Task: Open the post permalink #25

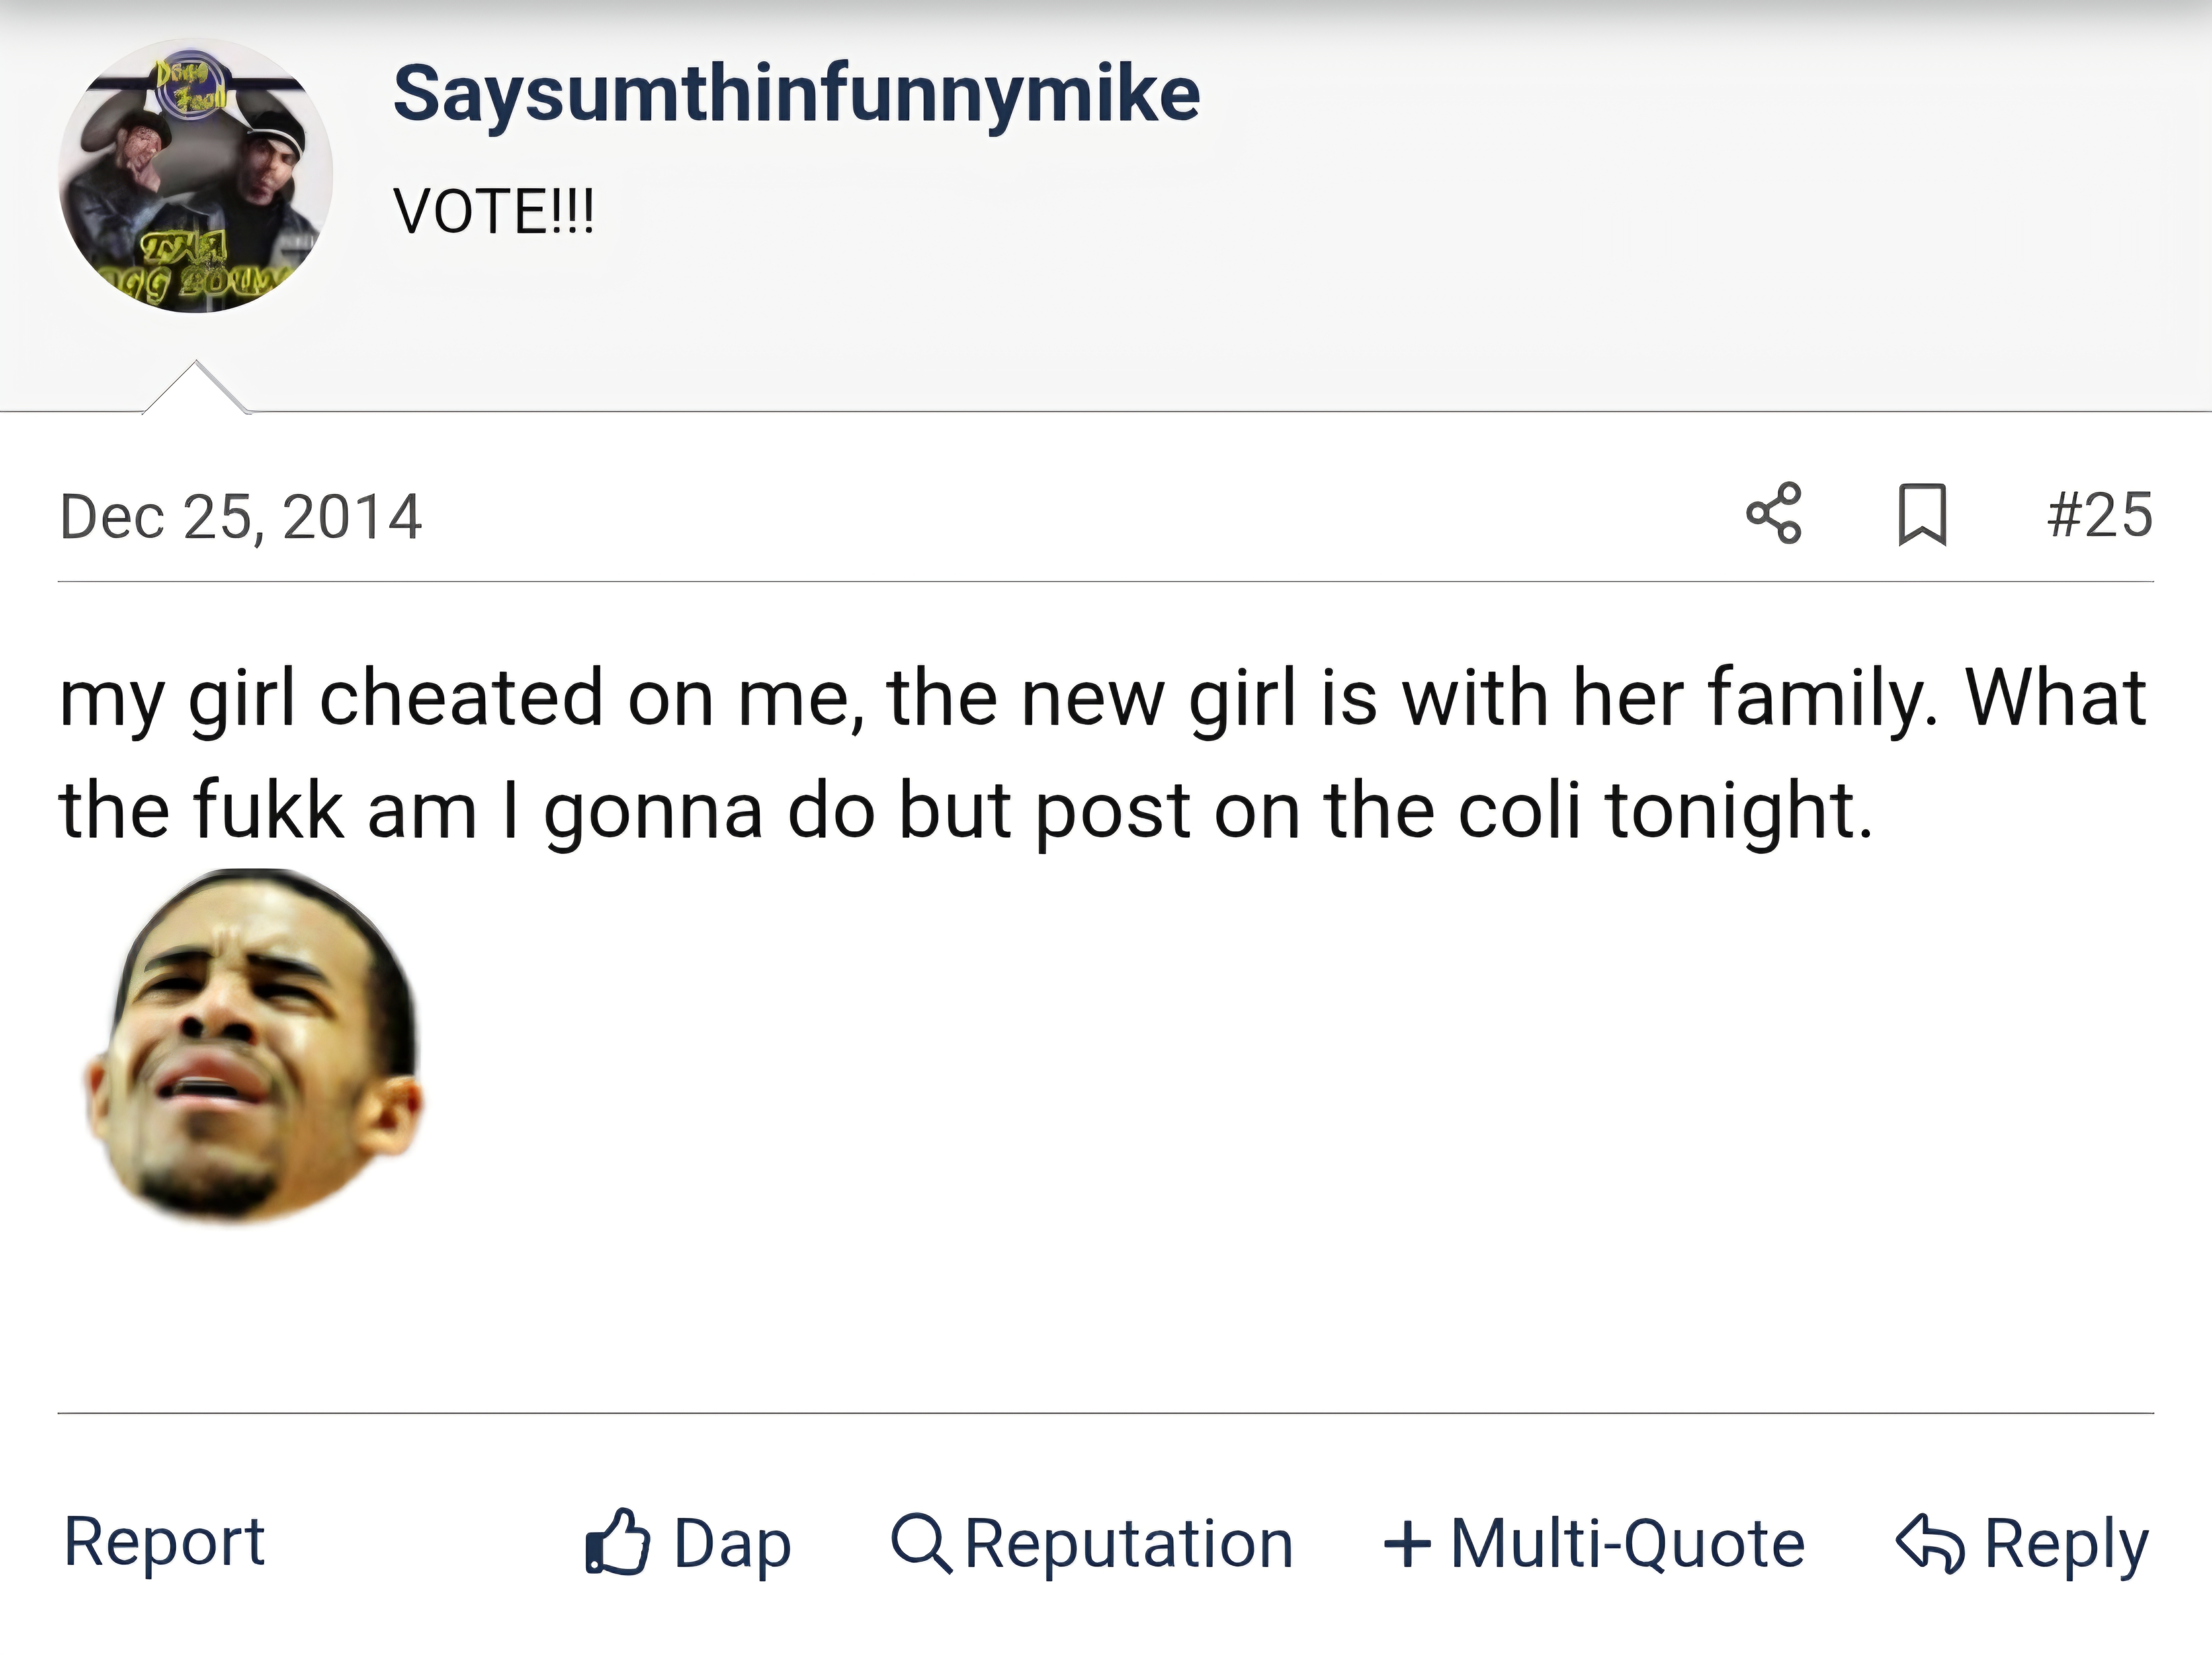Action: [2099, 515]
